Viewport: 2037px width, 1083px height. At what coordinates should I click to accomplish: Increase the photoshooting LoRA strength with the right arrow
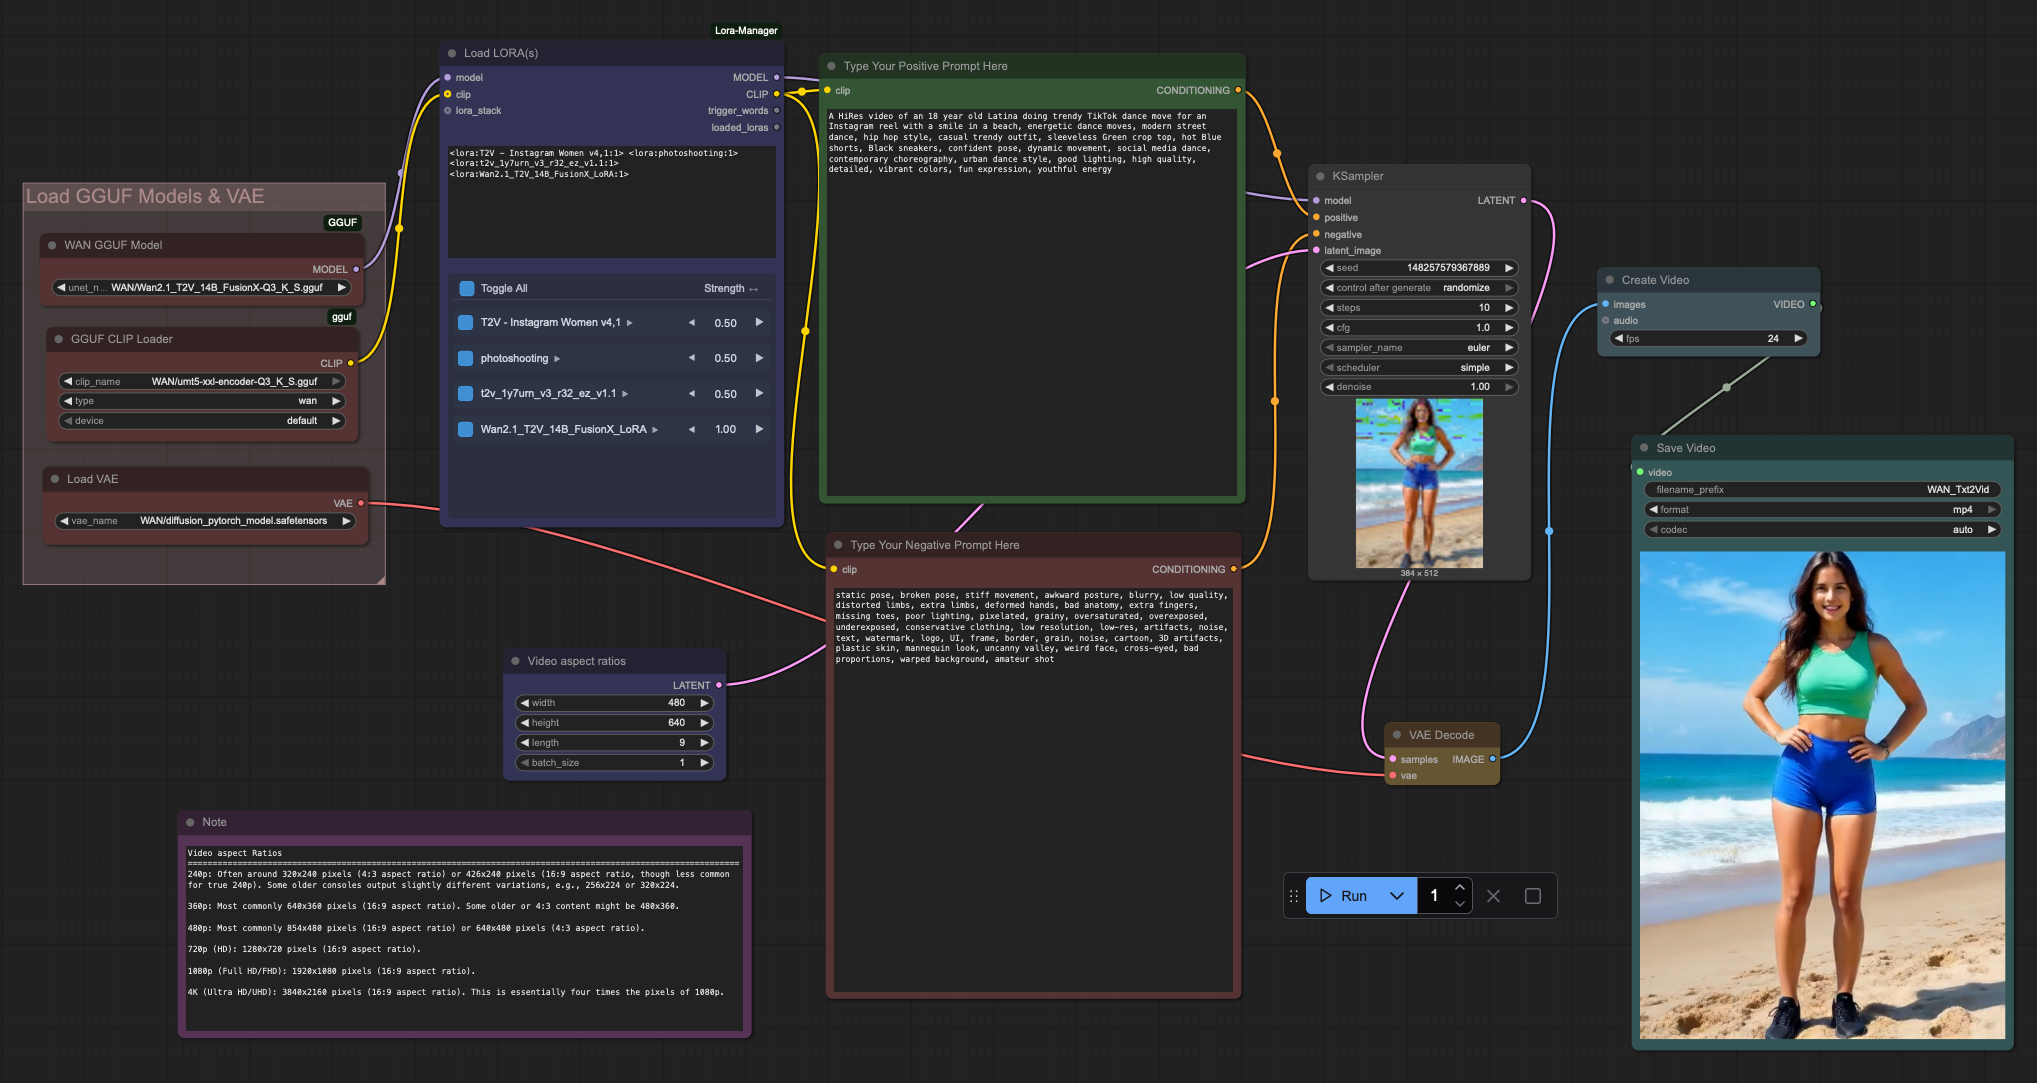759,358
